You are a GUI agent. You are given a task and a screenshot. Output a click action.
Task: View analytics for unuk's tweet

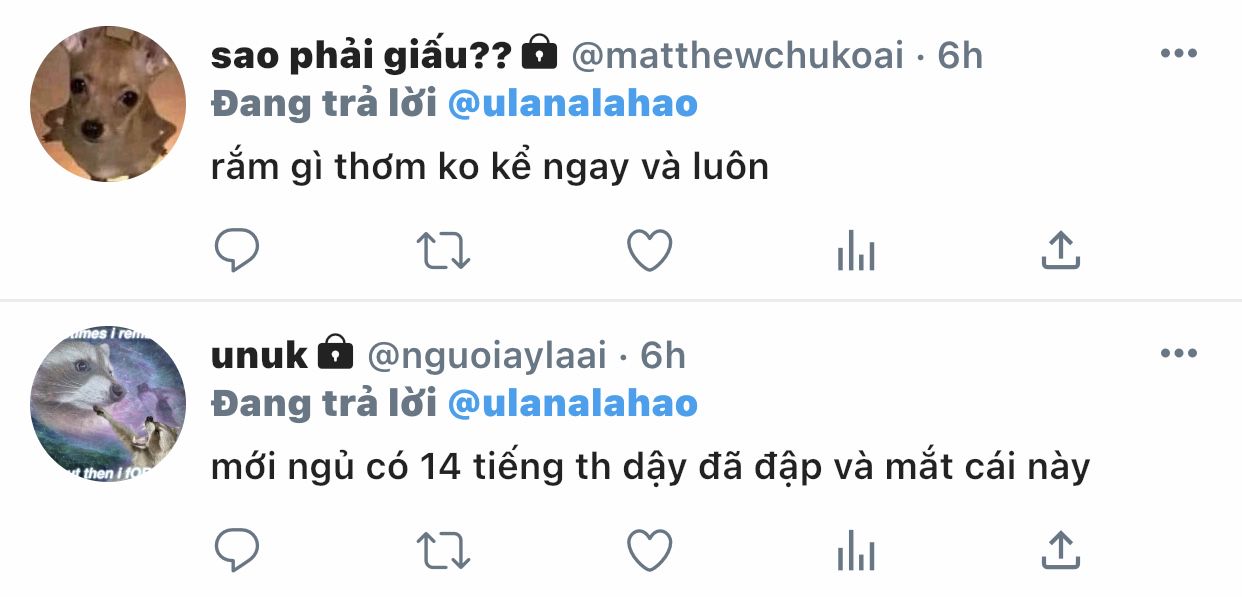click(x=855, y=550)
